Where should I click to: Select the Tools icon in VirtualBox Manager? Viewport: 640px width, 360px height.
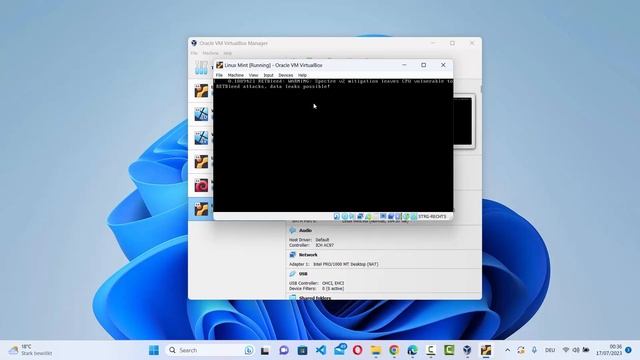click(201, 68)
